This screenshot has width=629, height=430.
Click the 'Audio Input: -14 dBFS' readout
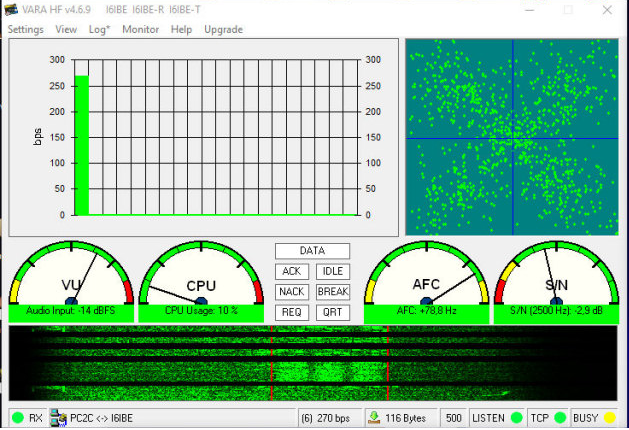click(x=71, y=310)
